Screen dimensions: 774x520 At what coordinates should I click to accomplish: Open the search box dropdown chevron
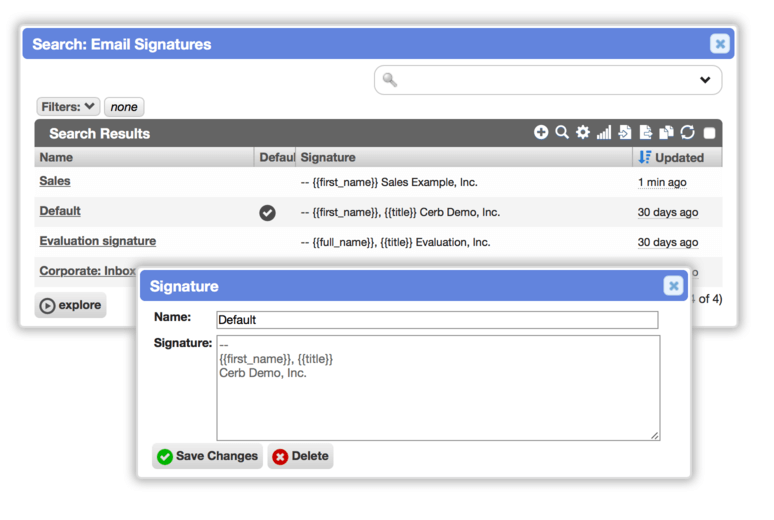(705, 80)
